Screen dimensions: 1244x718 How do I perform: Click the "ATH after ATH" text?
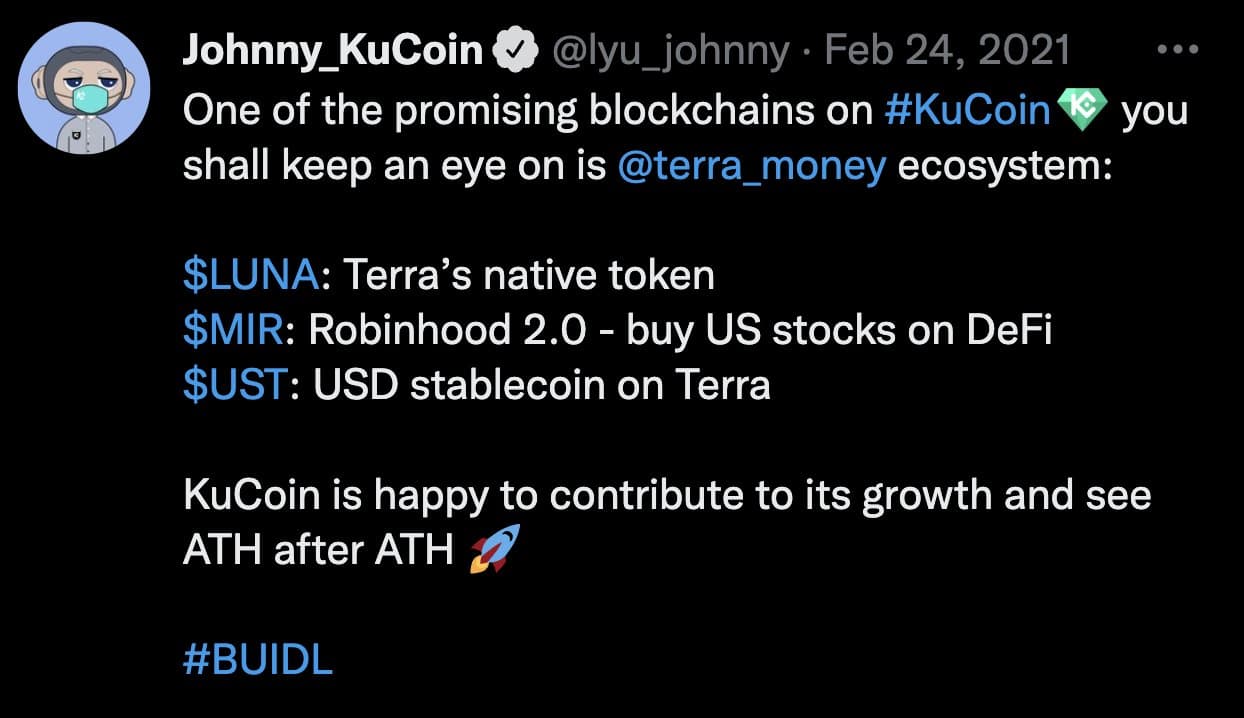point(318,550)
